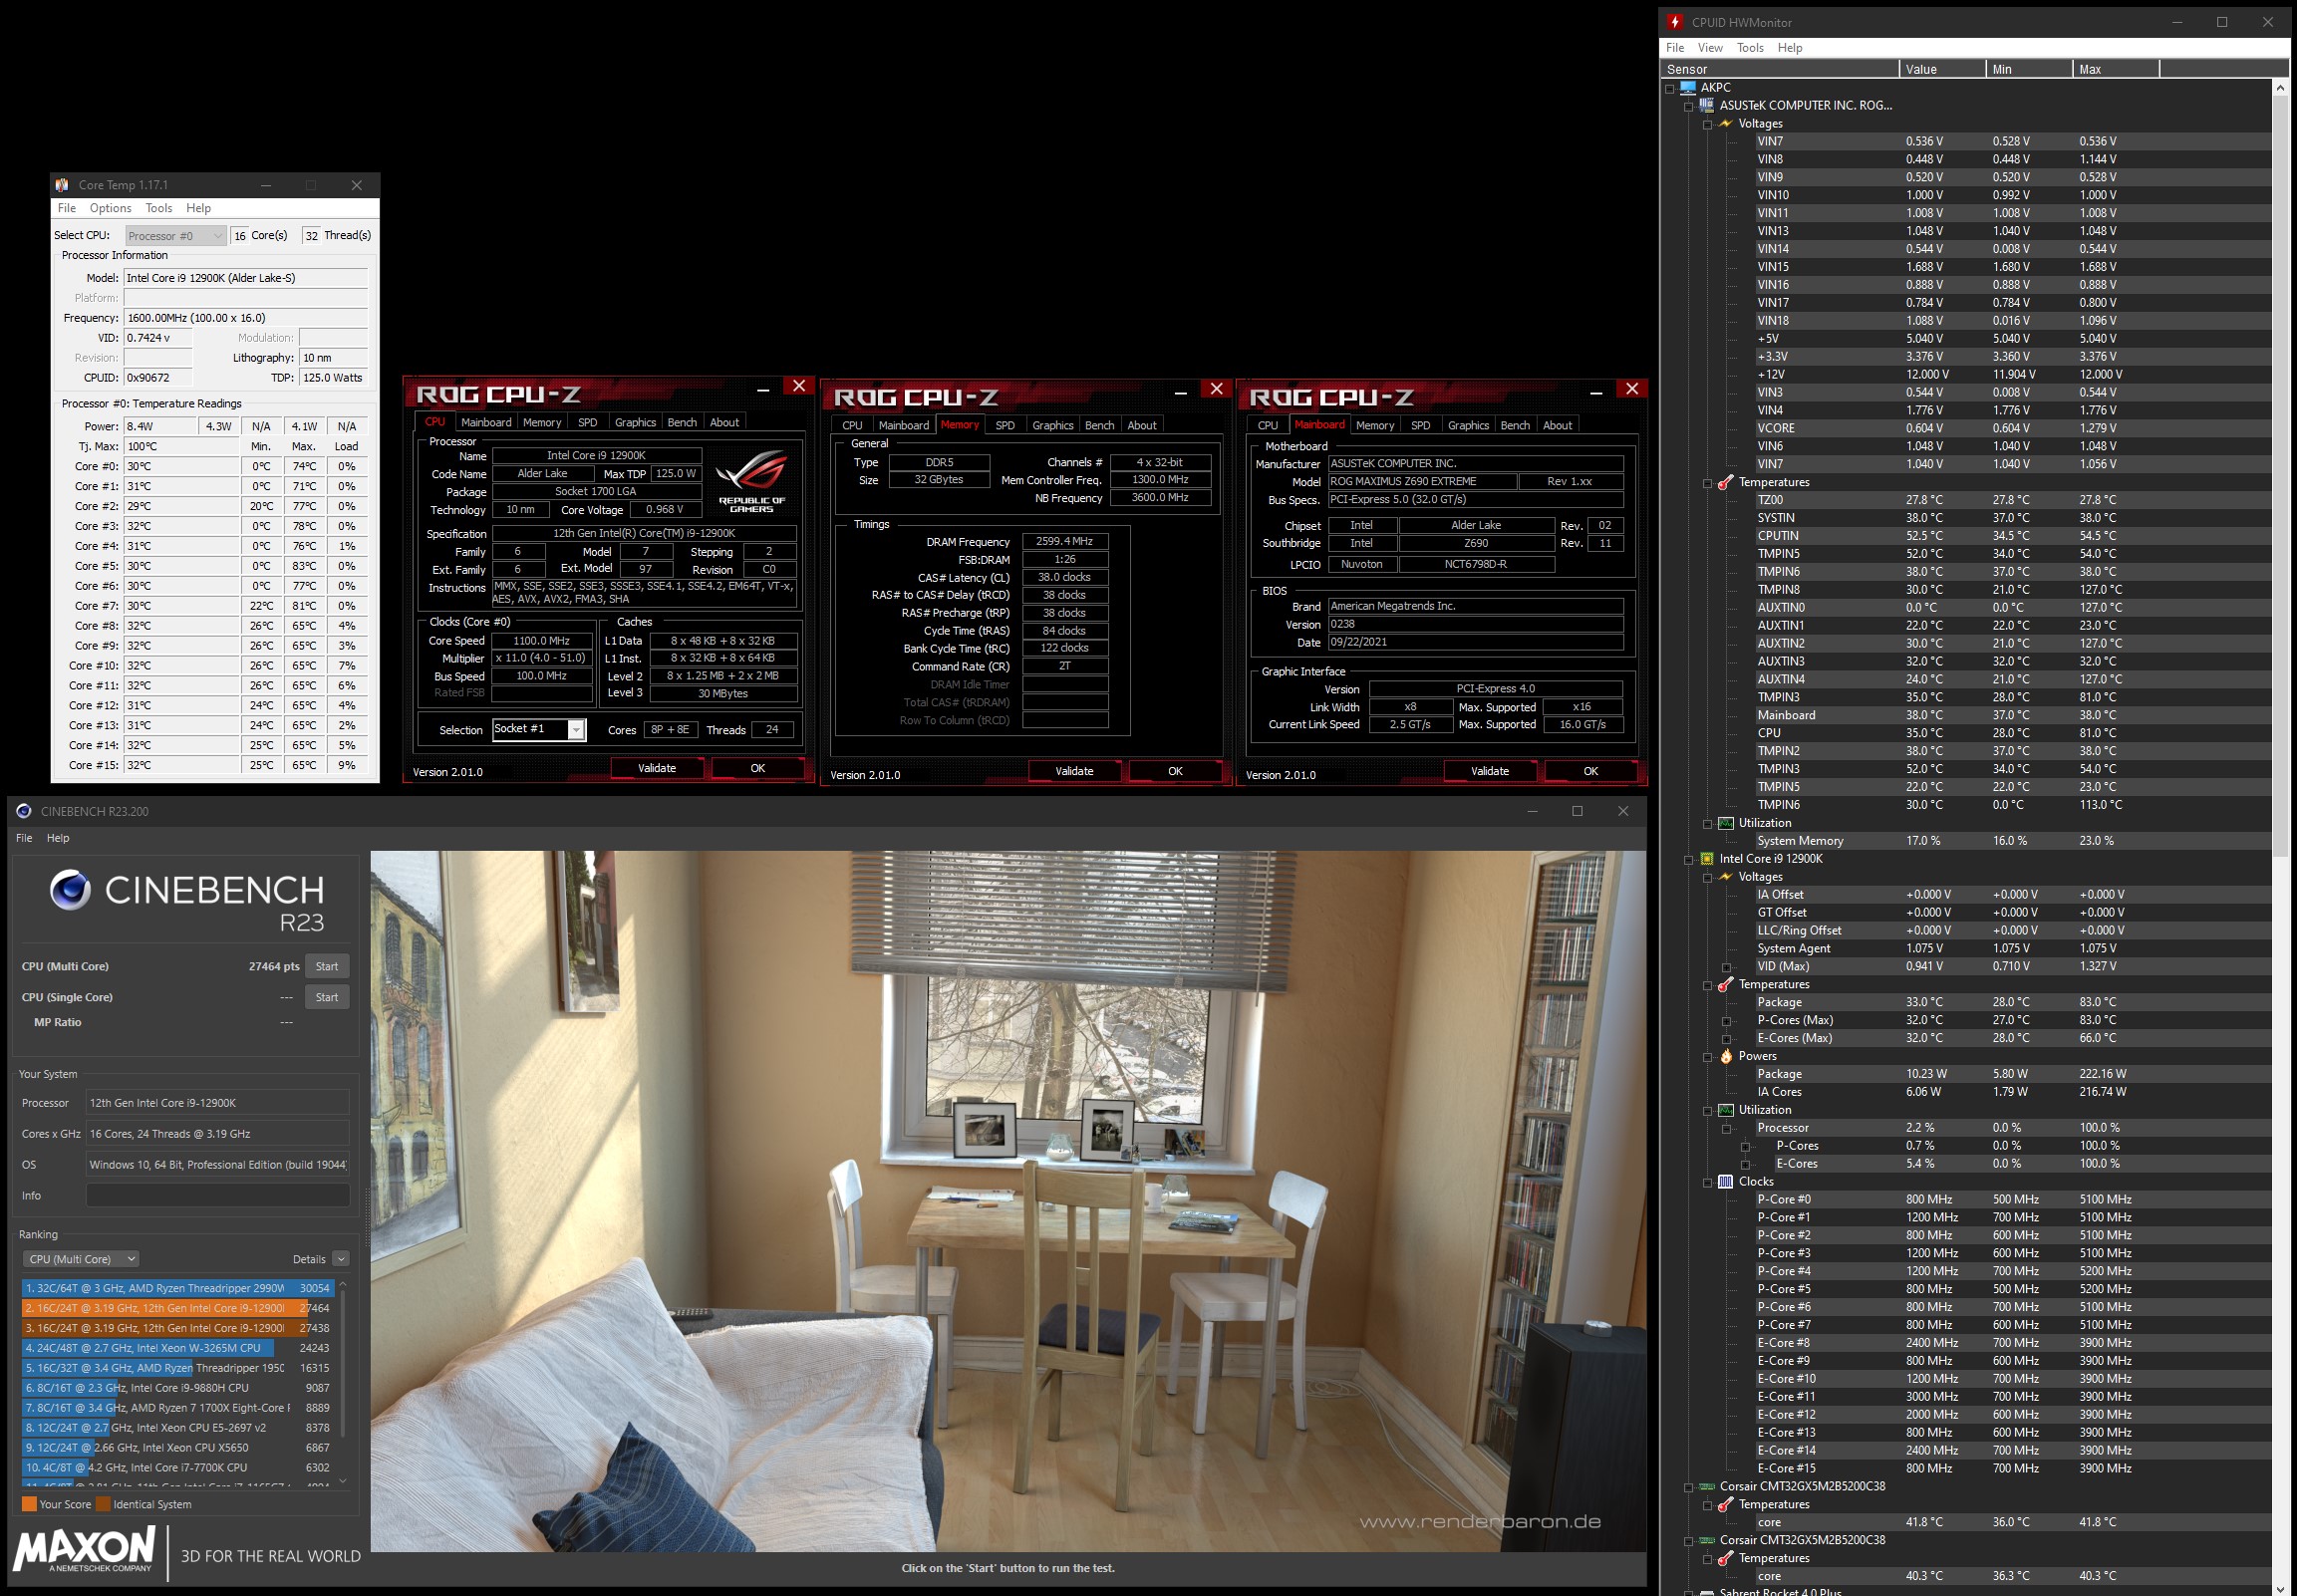Click the OS field in Cinebench Your System
Image resolution: width=2297 pixels, height=1596 pixels.
[218, 1165]
